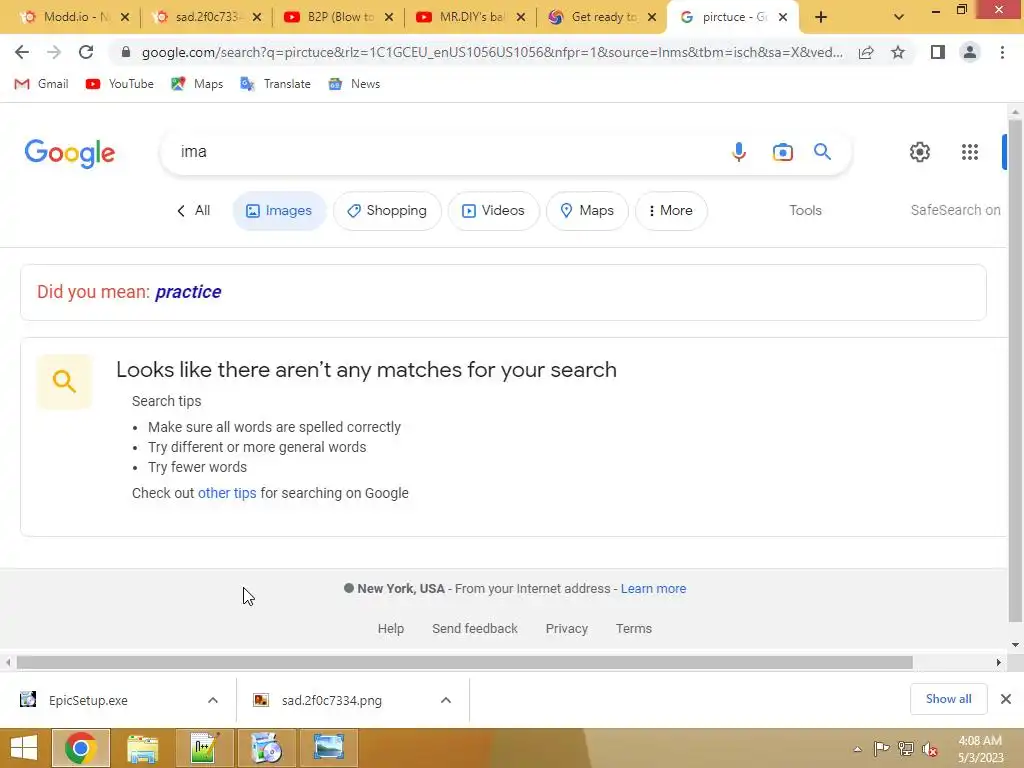Share this page icon in address bar

[x=866, y=52]
